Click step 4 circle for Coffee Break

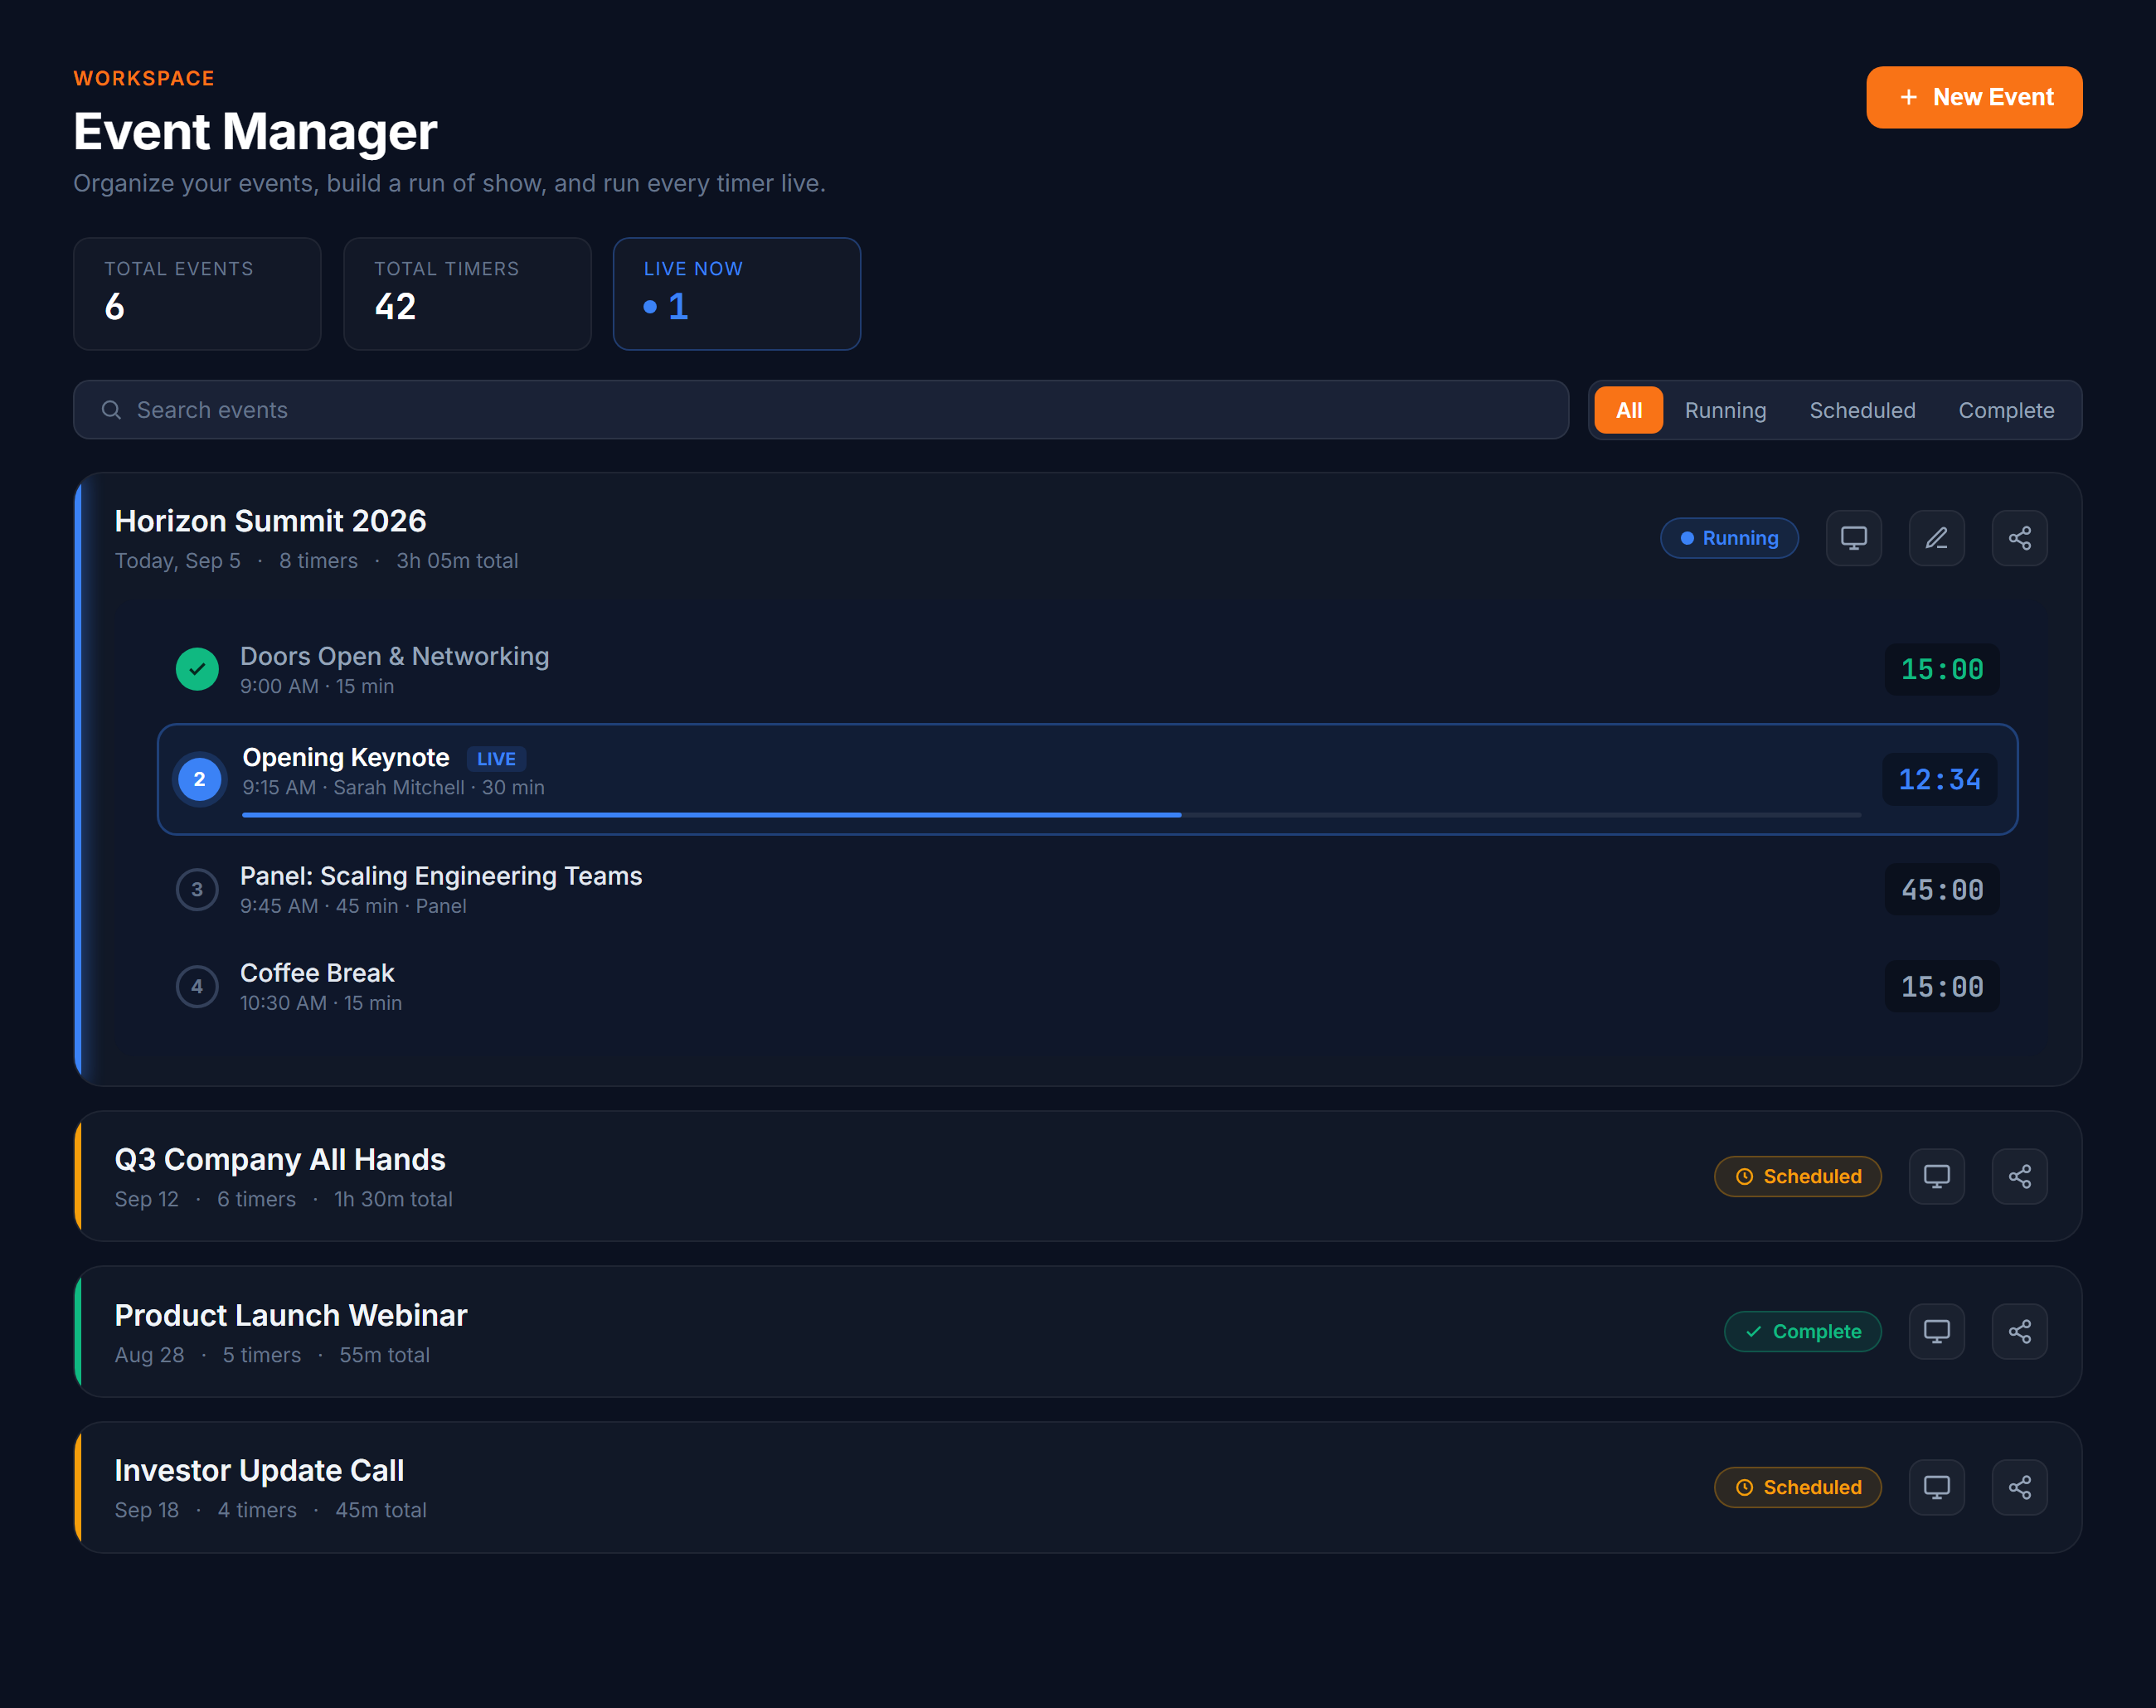point(197,986)
